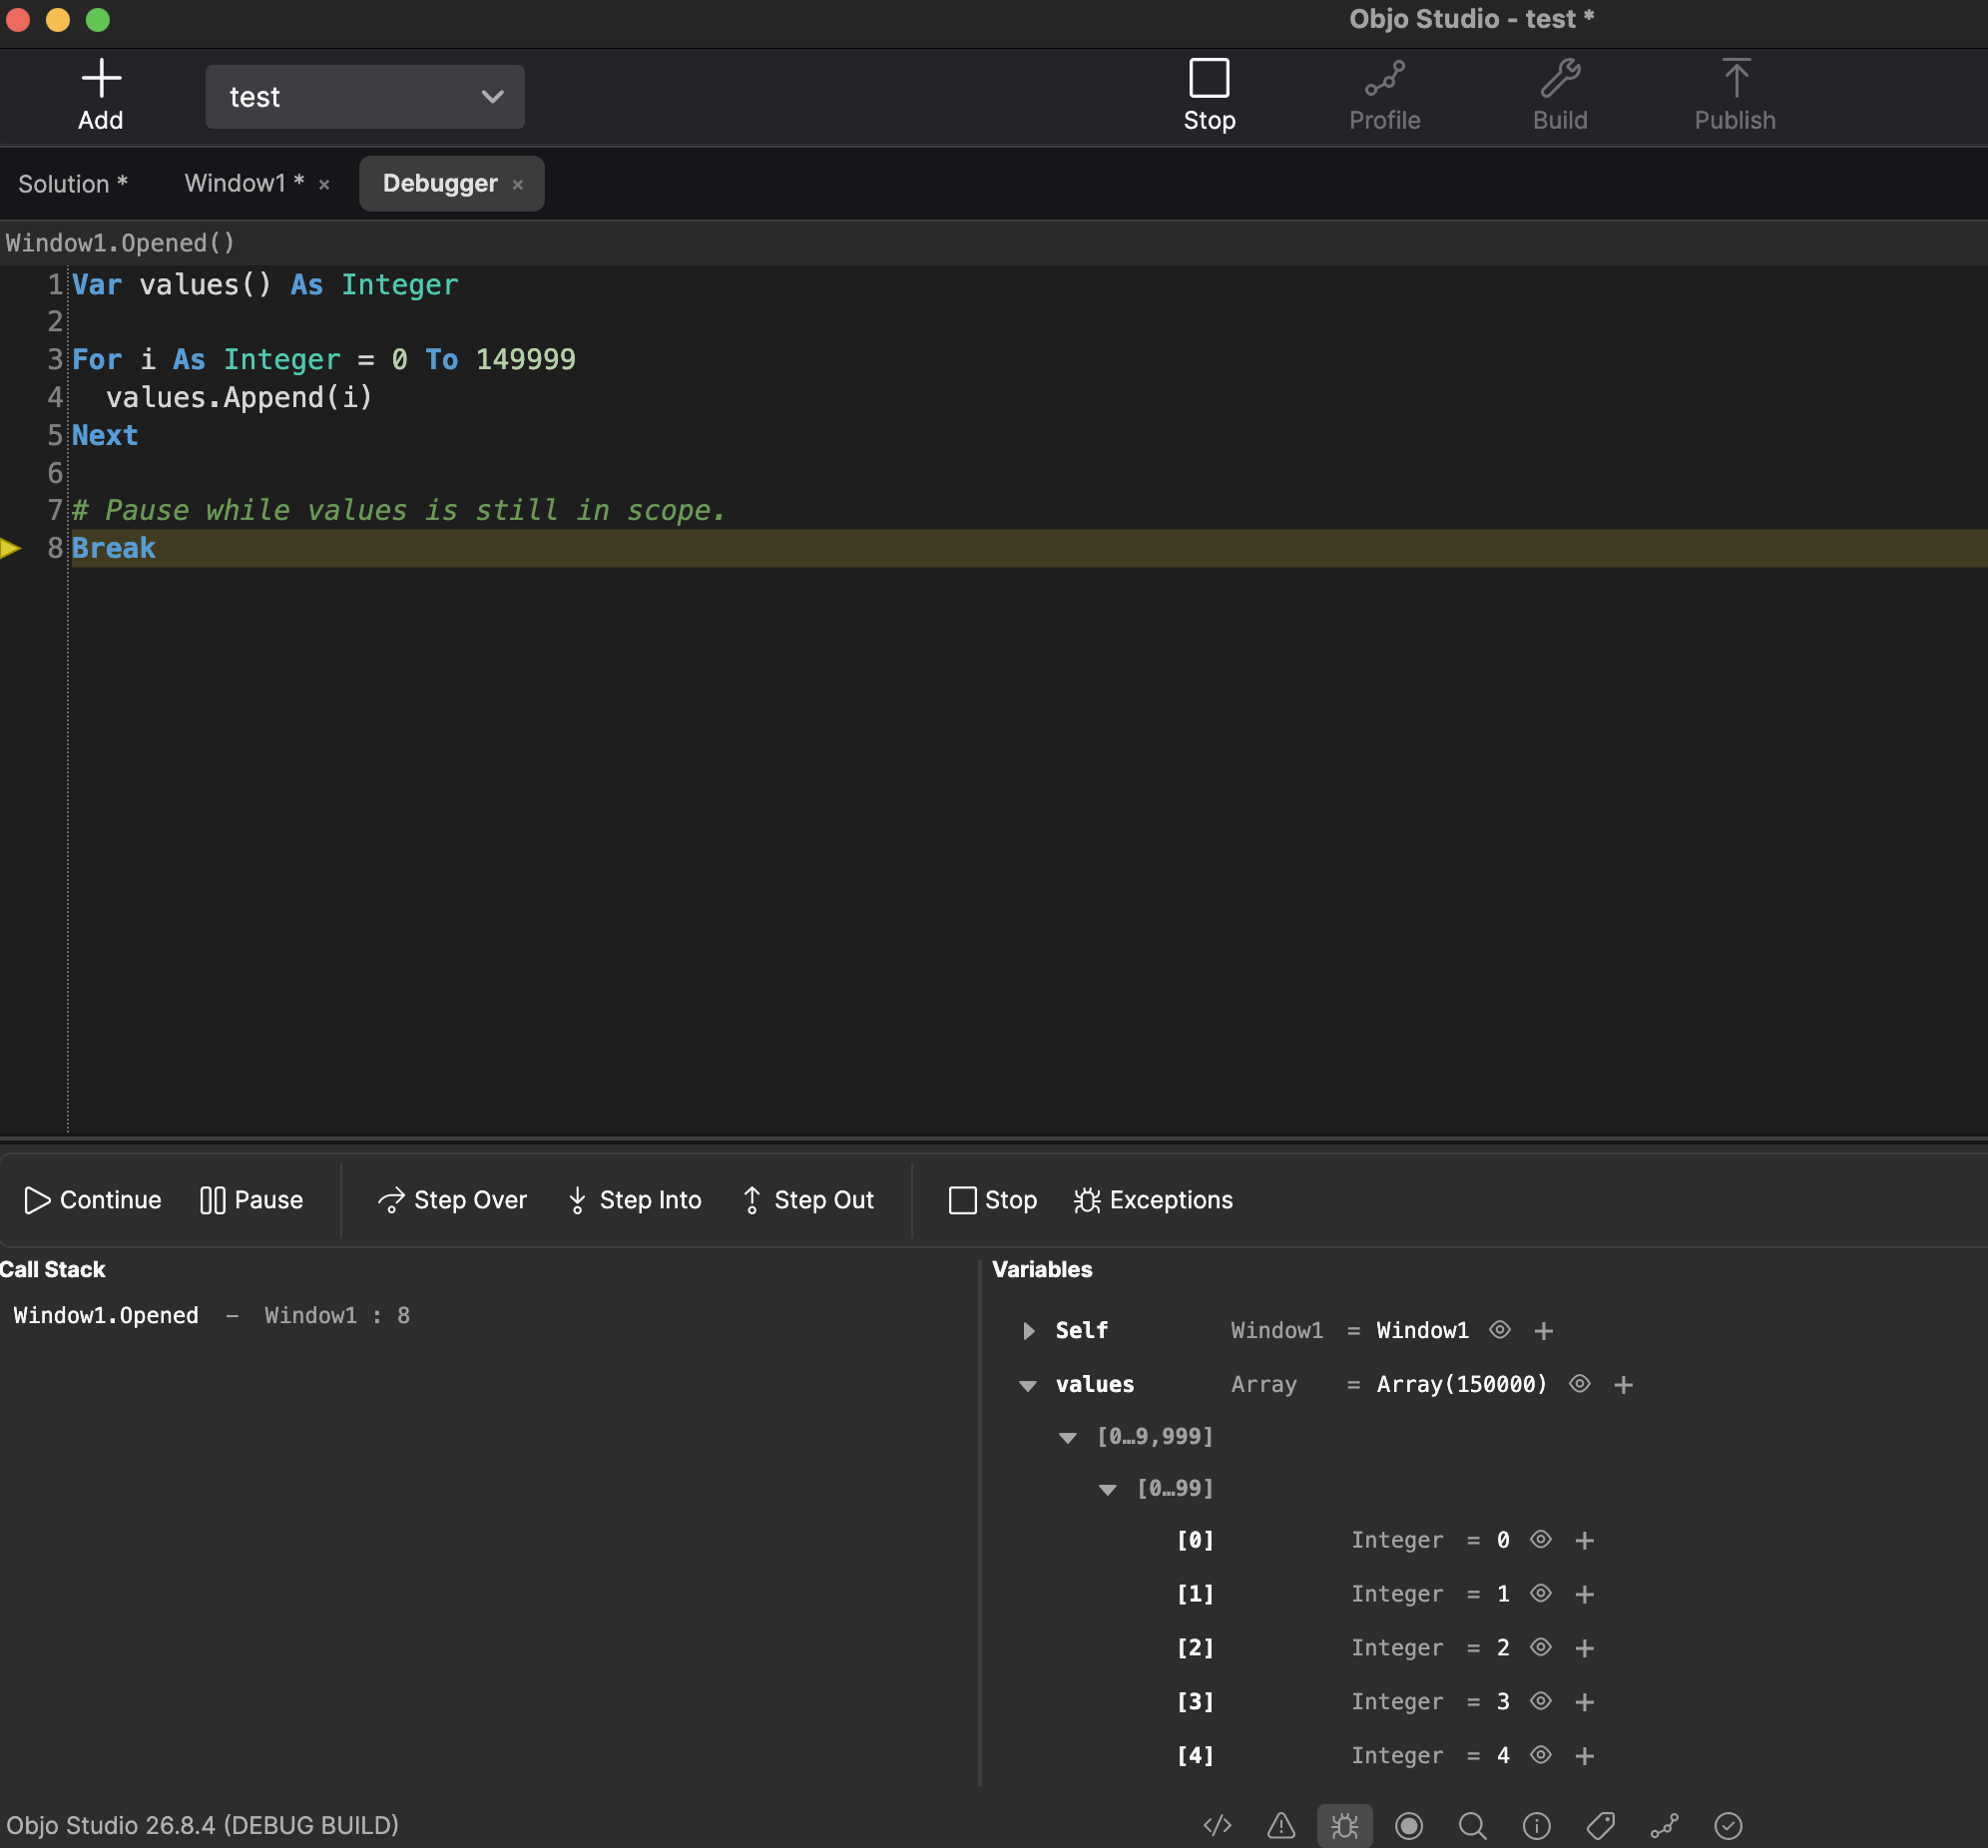Image resolution: width=1988 pixels, height=1848 pixels.
Task: Toggle watch eye for element [4]
Action: coord(1541,1756)
